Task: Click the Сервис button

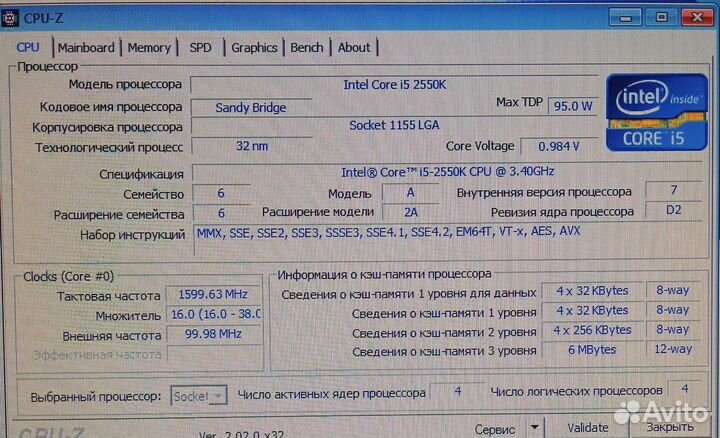Action: click(495, 429)
